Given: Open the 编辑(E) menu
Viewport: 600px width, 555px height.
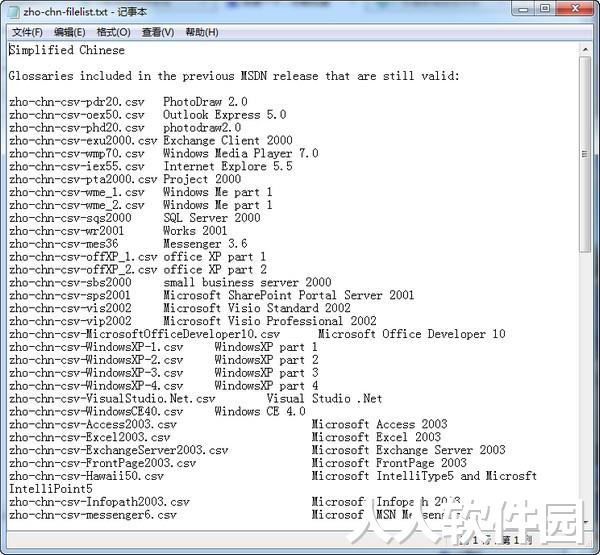Looking at the screenshot, I should pos(70,33).
